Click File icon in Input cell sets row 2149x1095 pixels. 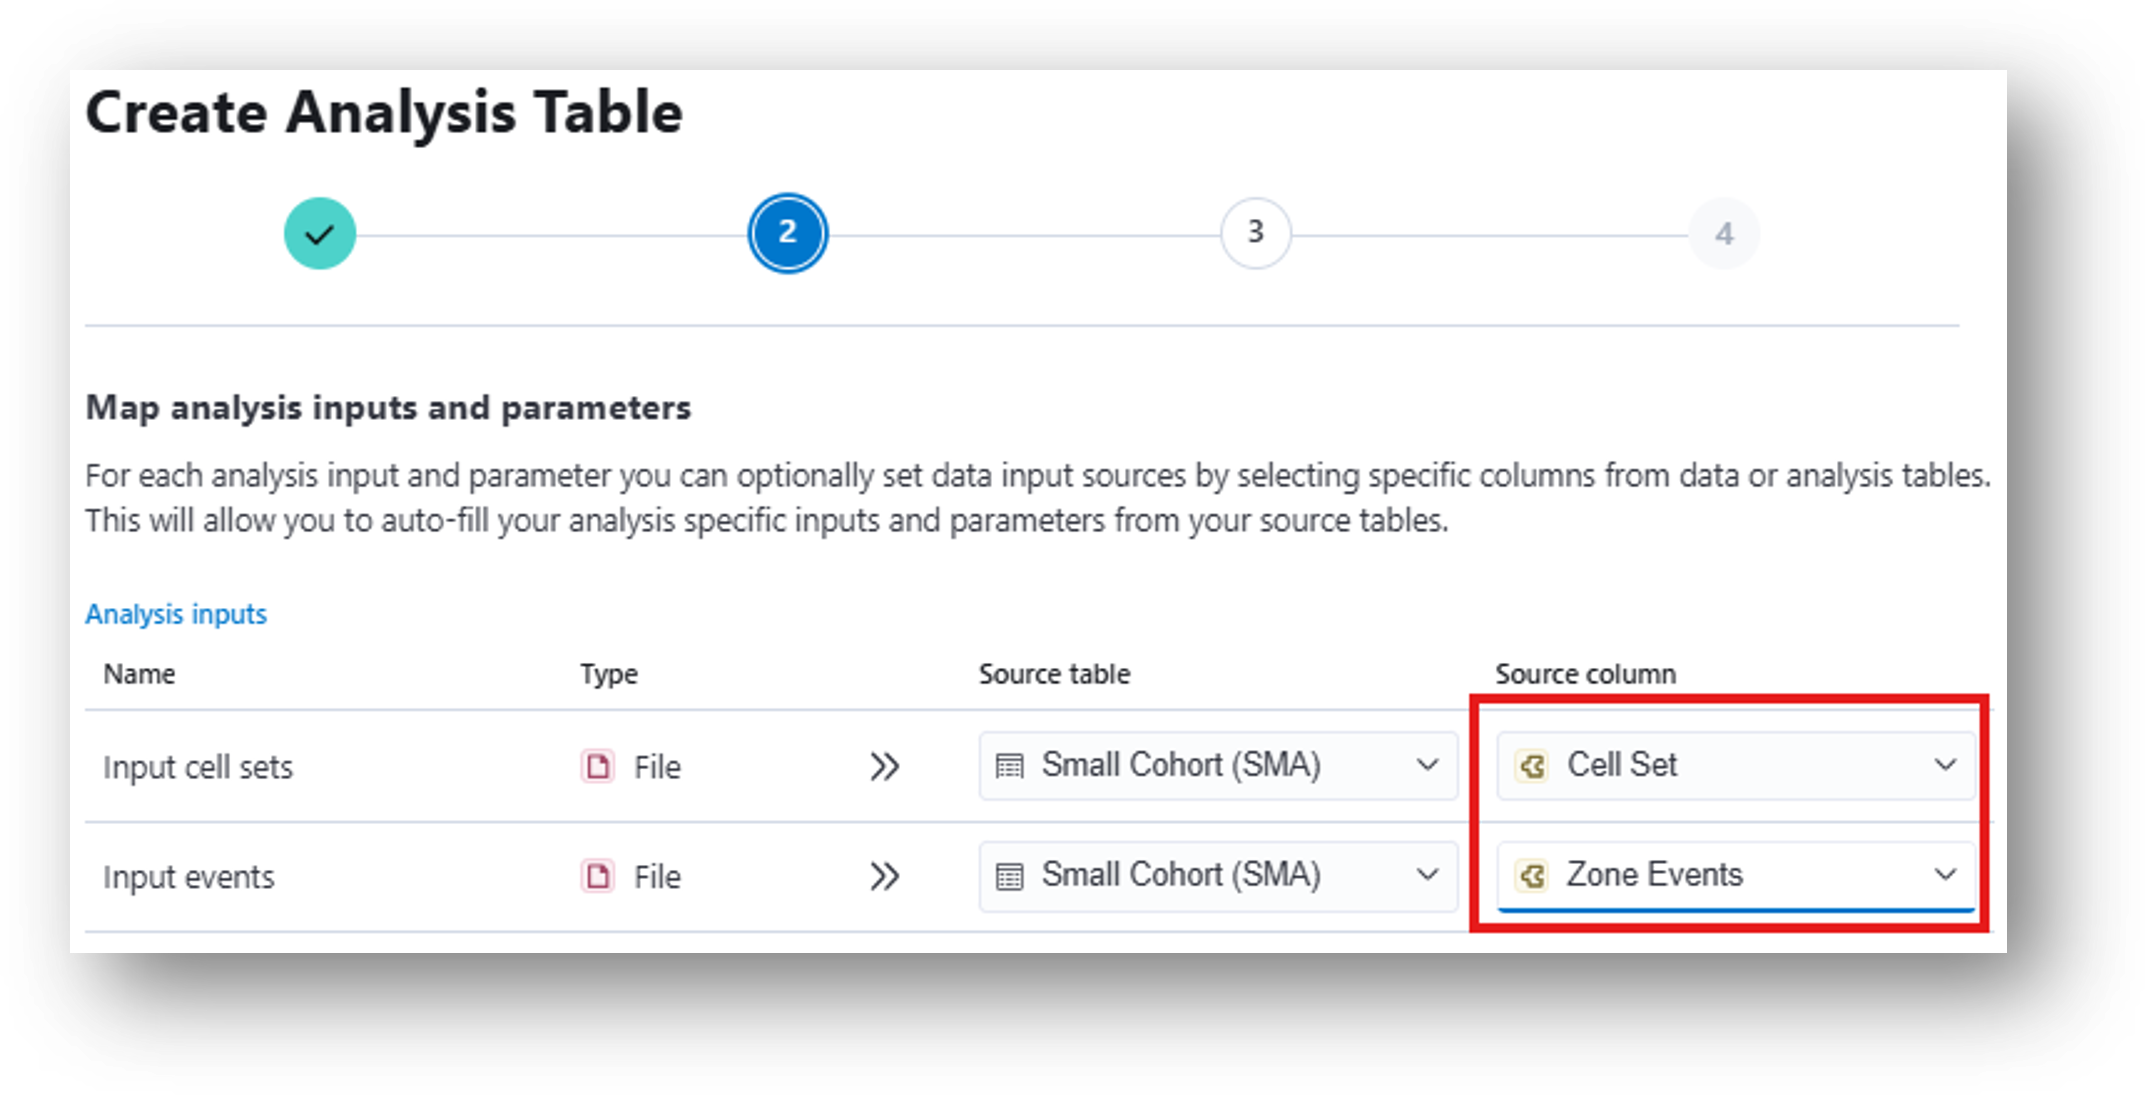tap(598, 767)
